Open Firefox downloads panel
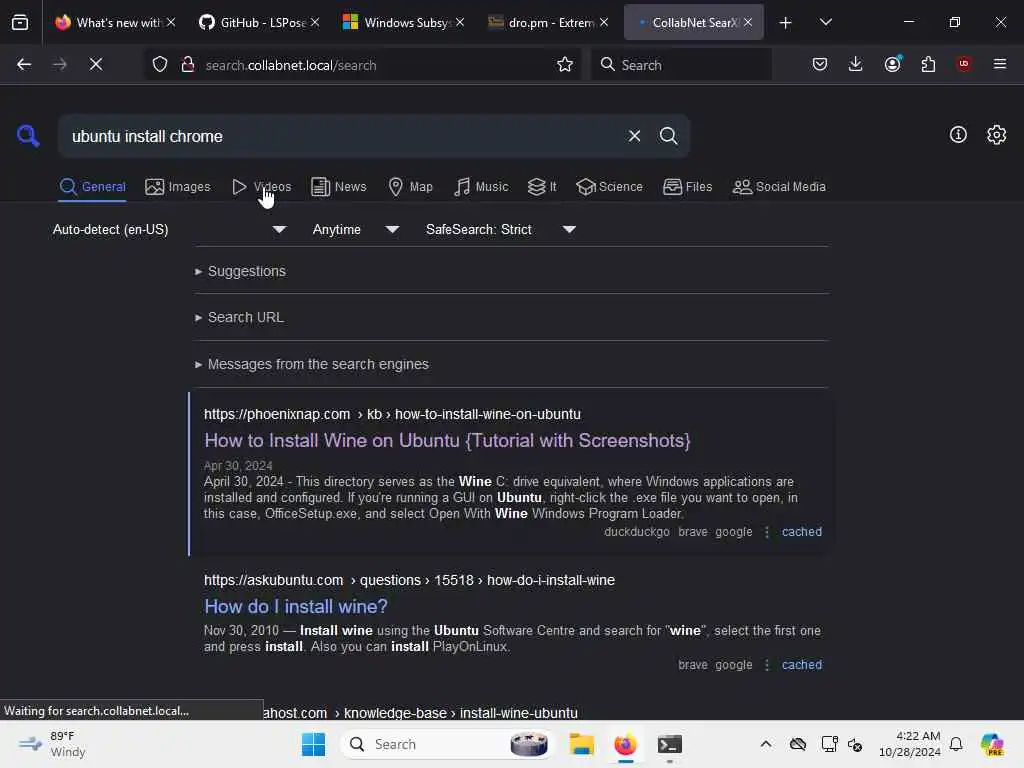 pos(856,64)
